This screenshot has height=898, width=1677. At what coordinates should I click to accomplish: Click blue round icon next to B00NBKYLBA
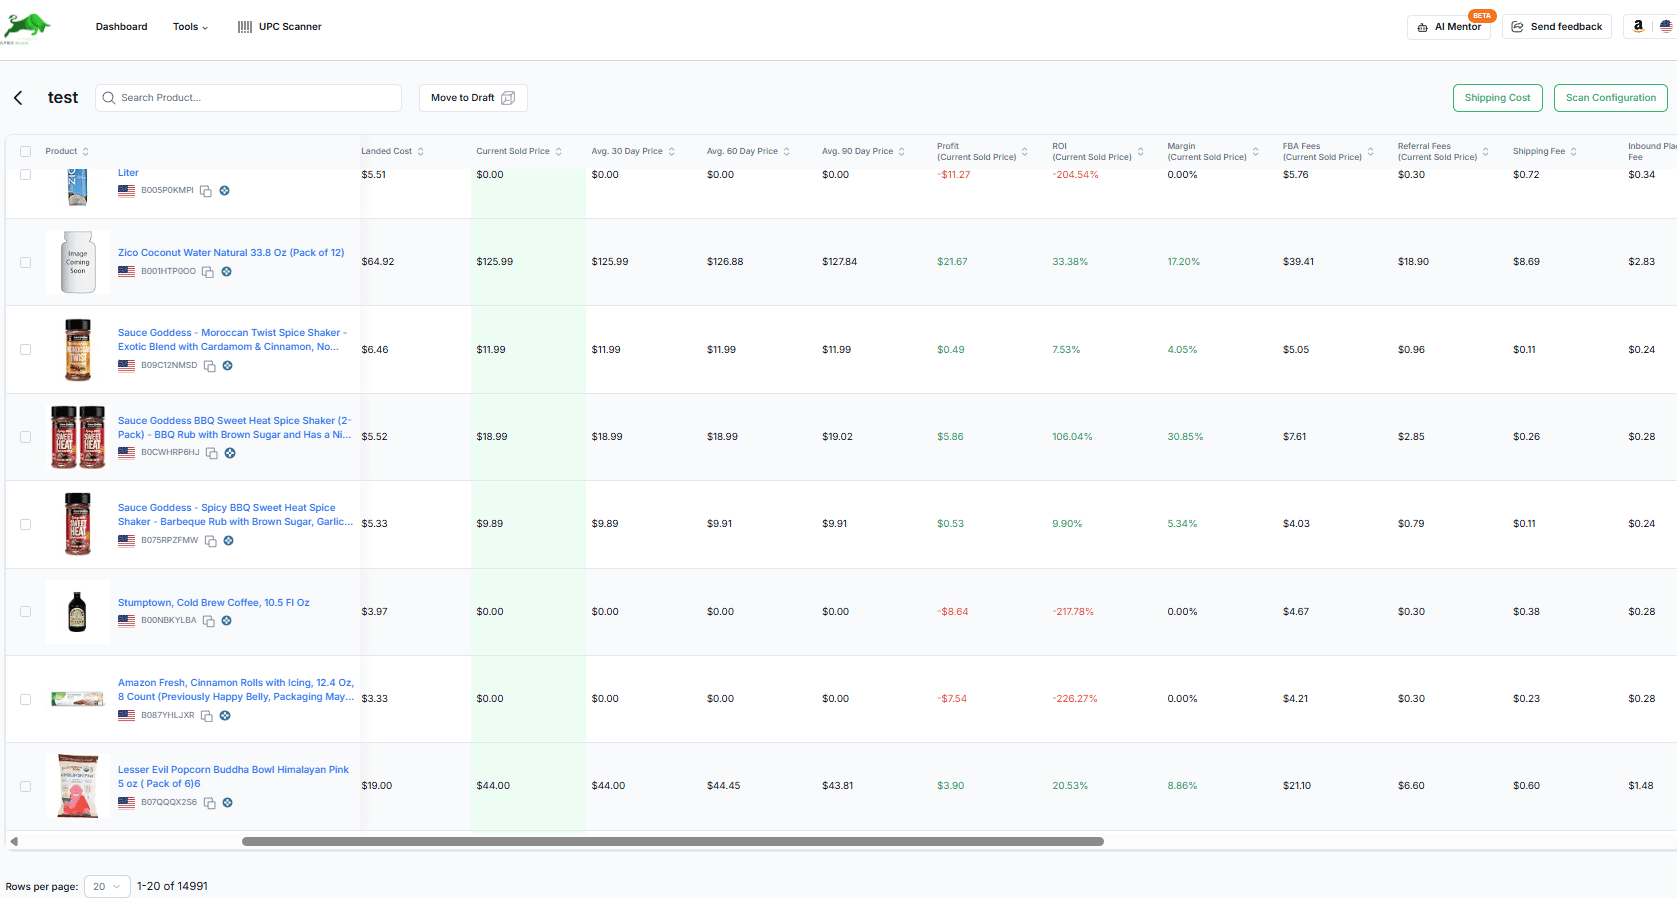pos(227,621)
